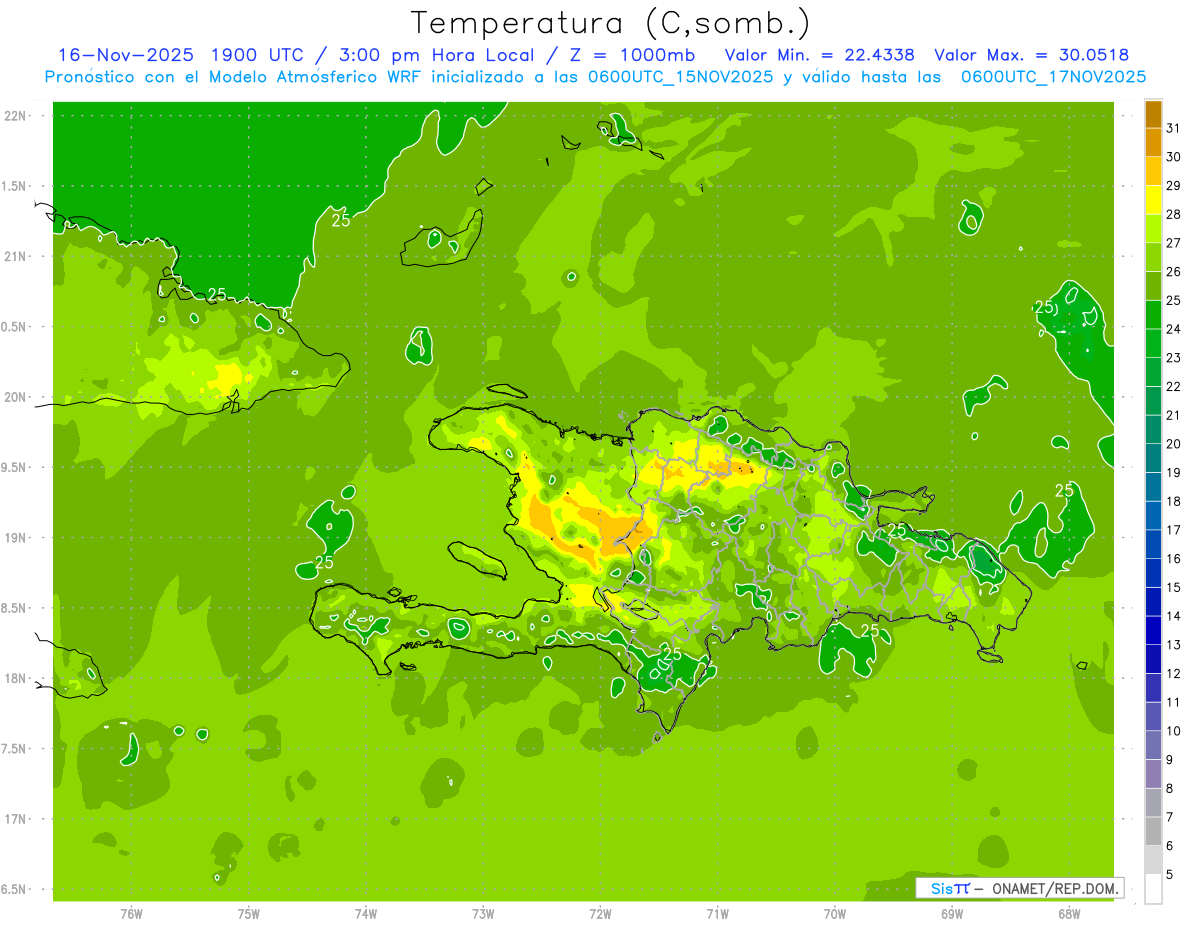Viewport: 1200px width, 927px height.
Task: Click the "17N" latitude label
Action: click(16, 819)
